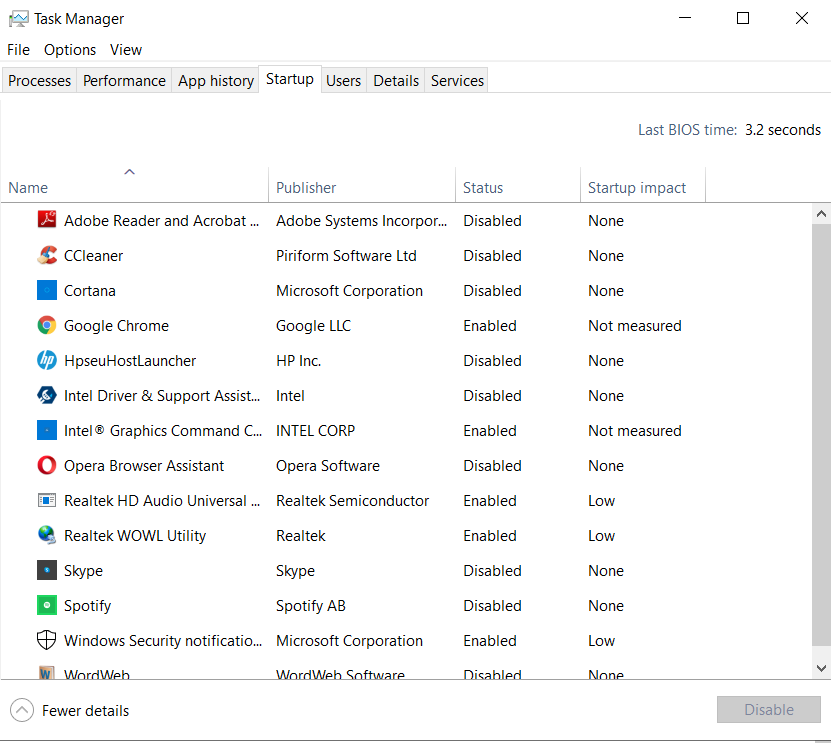Switch to the Processes tab
The image size is (831, 743).
39,81
